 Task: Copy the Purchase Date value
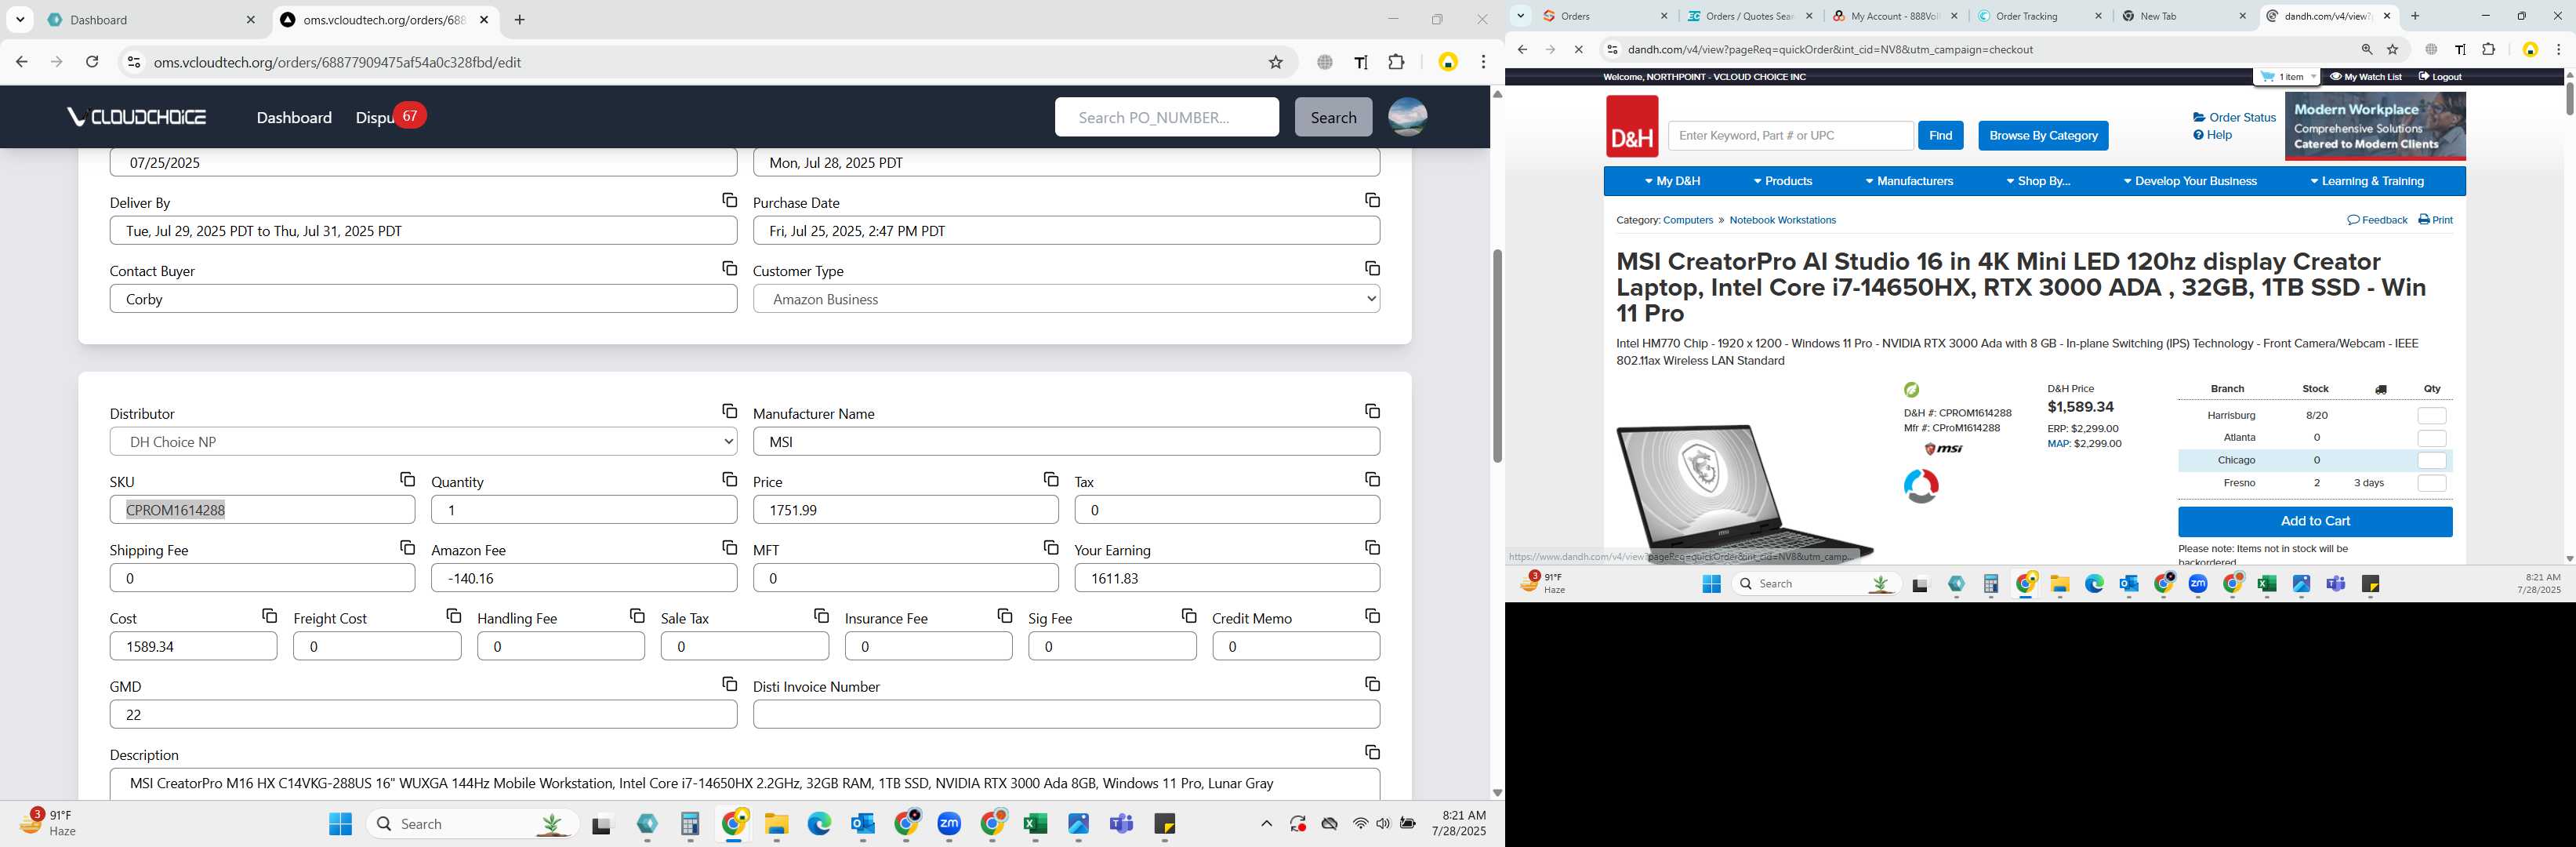point(1372,200)
